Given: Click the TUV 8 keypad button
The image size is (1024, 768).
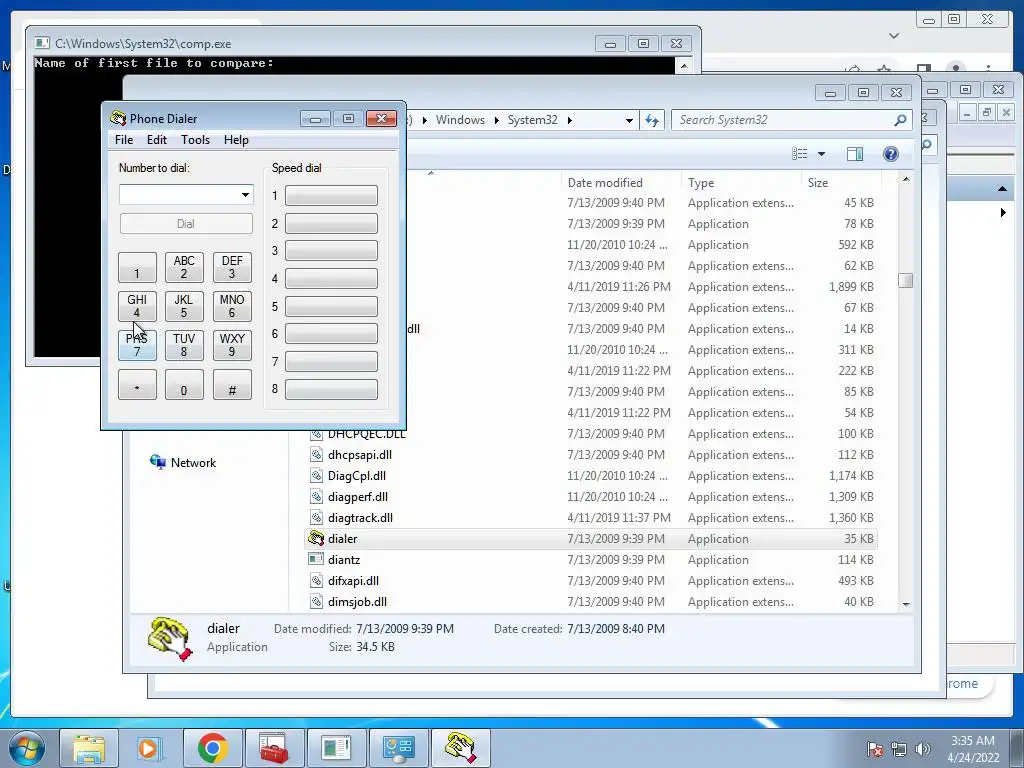Looking at the screenshot, I should (184, 345).
